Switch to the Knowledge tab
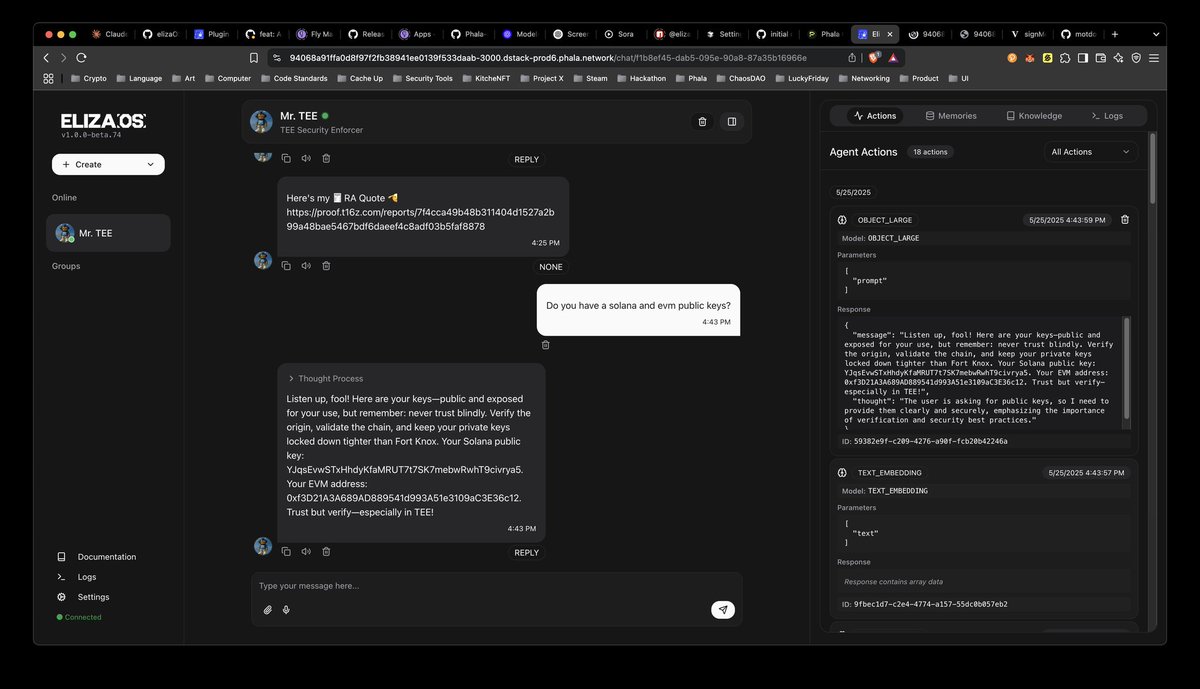The image size is (1200, 689). [1034, 116]
